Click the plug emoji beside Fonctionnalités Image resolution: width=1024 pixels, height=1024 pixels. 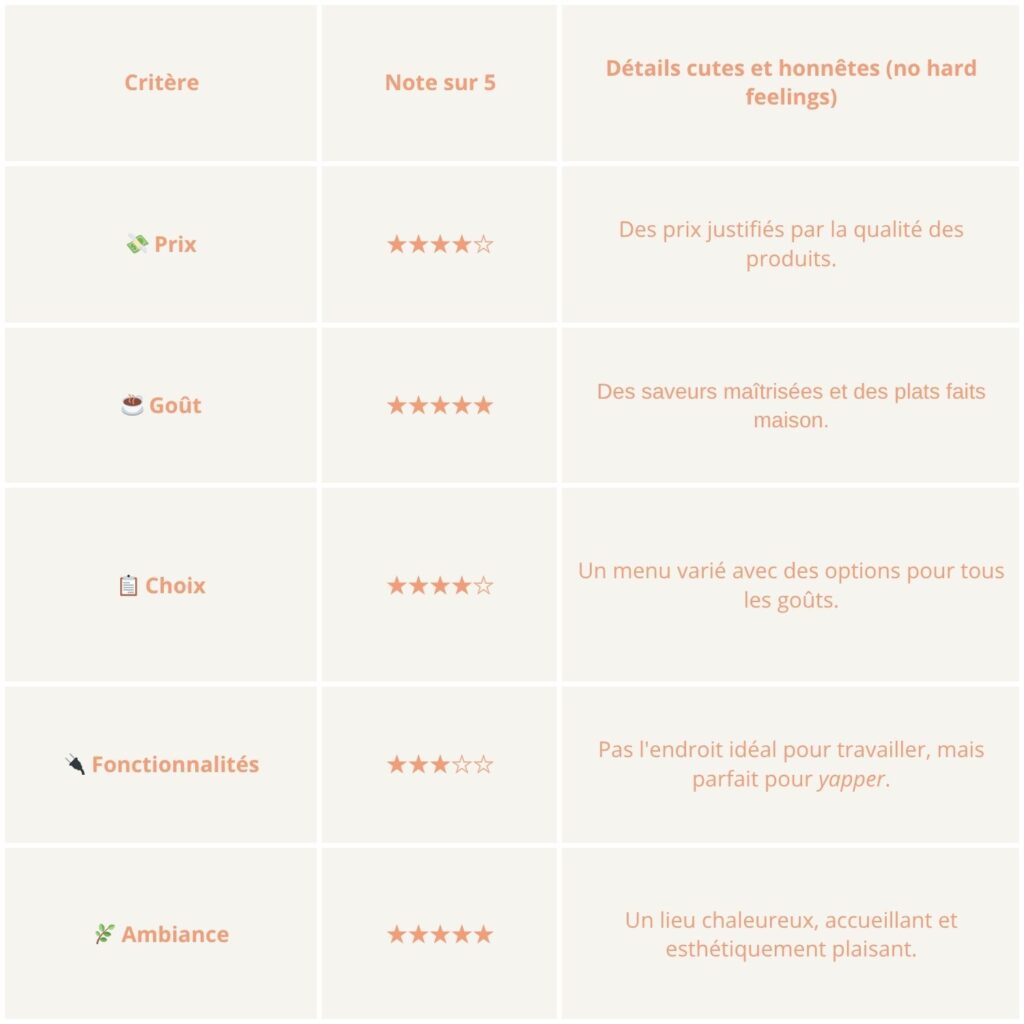tap(75, 764)
